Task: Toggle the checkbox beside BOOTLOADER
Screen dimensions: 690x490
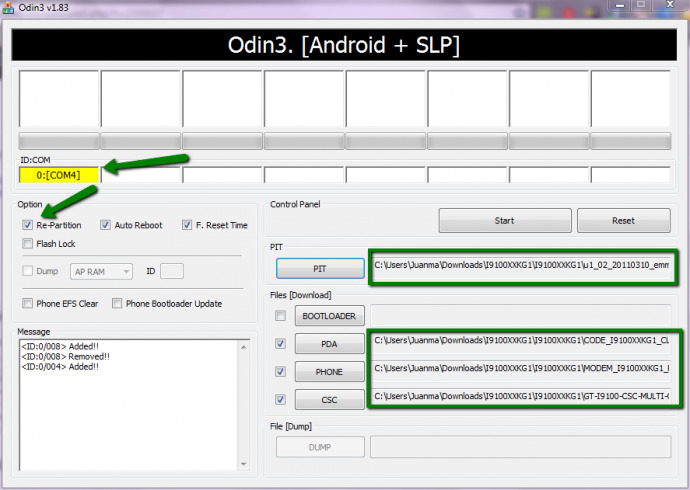Action: (280, 316)
